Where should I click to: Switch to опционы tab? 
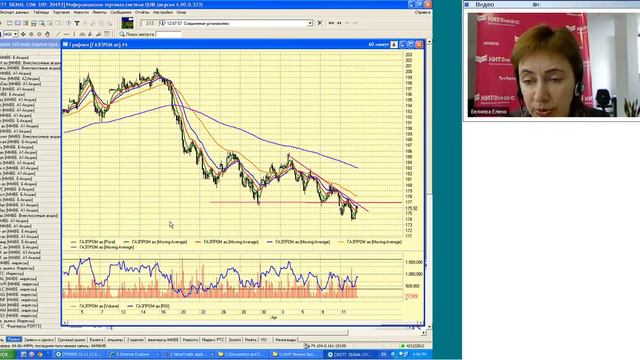point(115,340)
